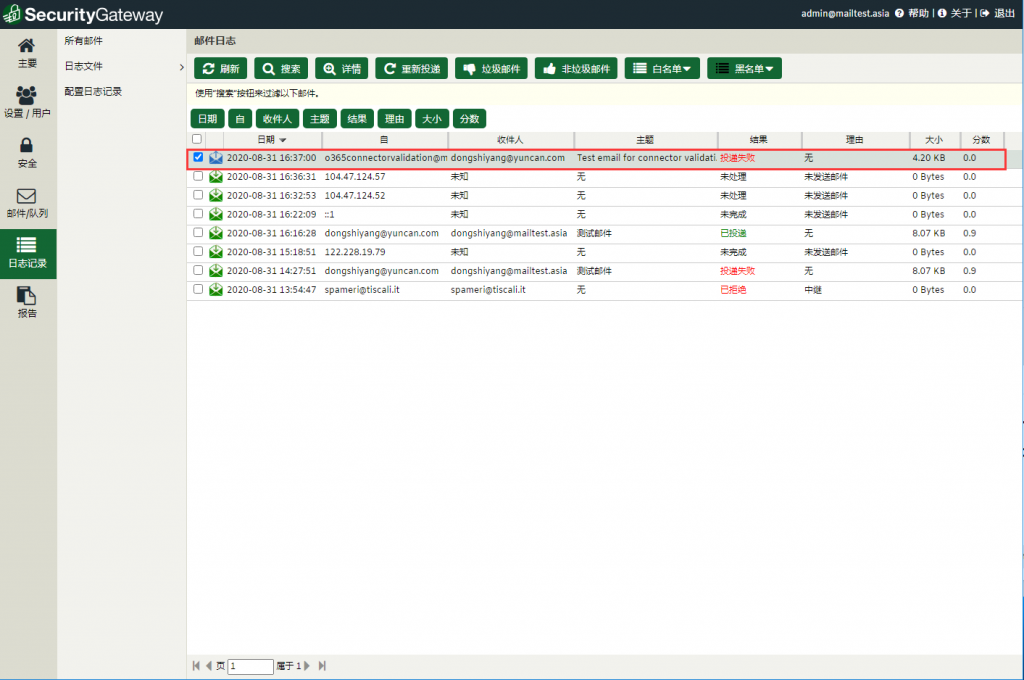Screen dimensions: 1024x680
Task: Check the 2020-08-31 16:22:09 row checkbox
Action: [198, 214]
